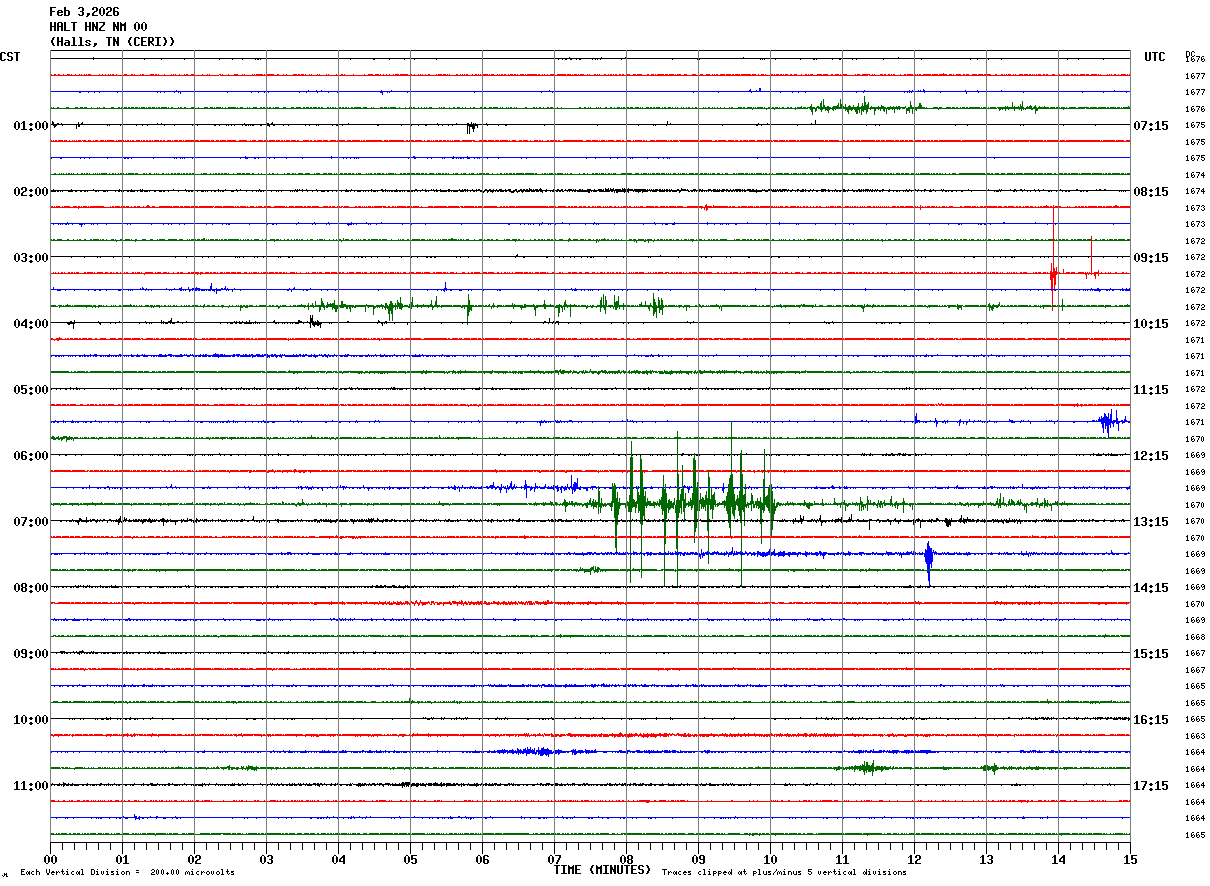
Task: Click minute tick label 05 on the axis
Action: point(410,859)
